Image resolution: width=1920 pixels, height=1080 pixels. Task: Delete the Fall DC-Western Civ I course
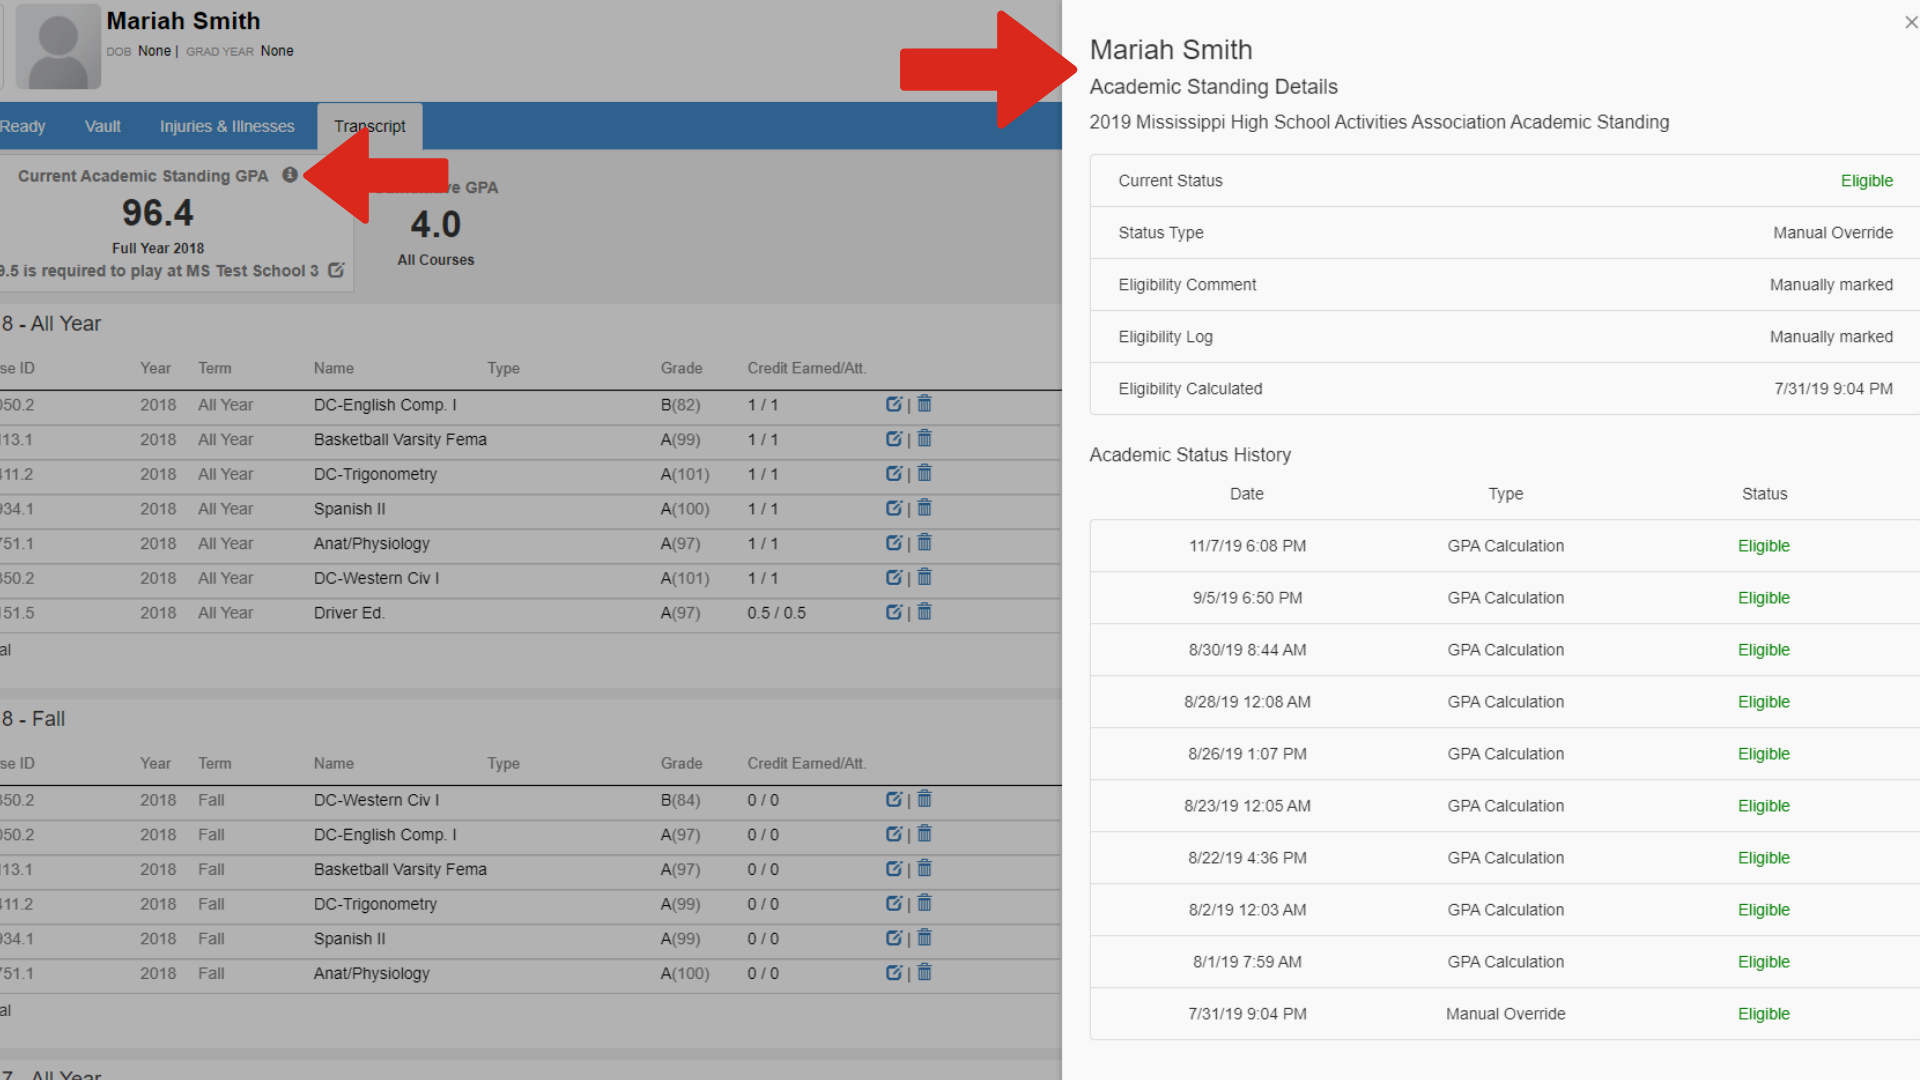(x=925, y=799)
